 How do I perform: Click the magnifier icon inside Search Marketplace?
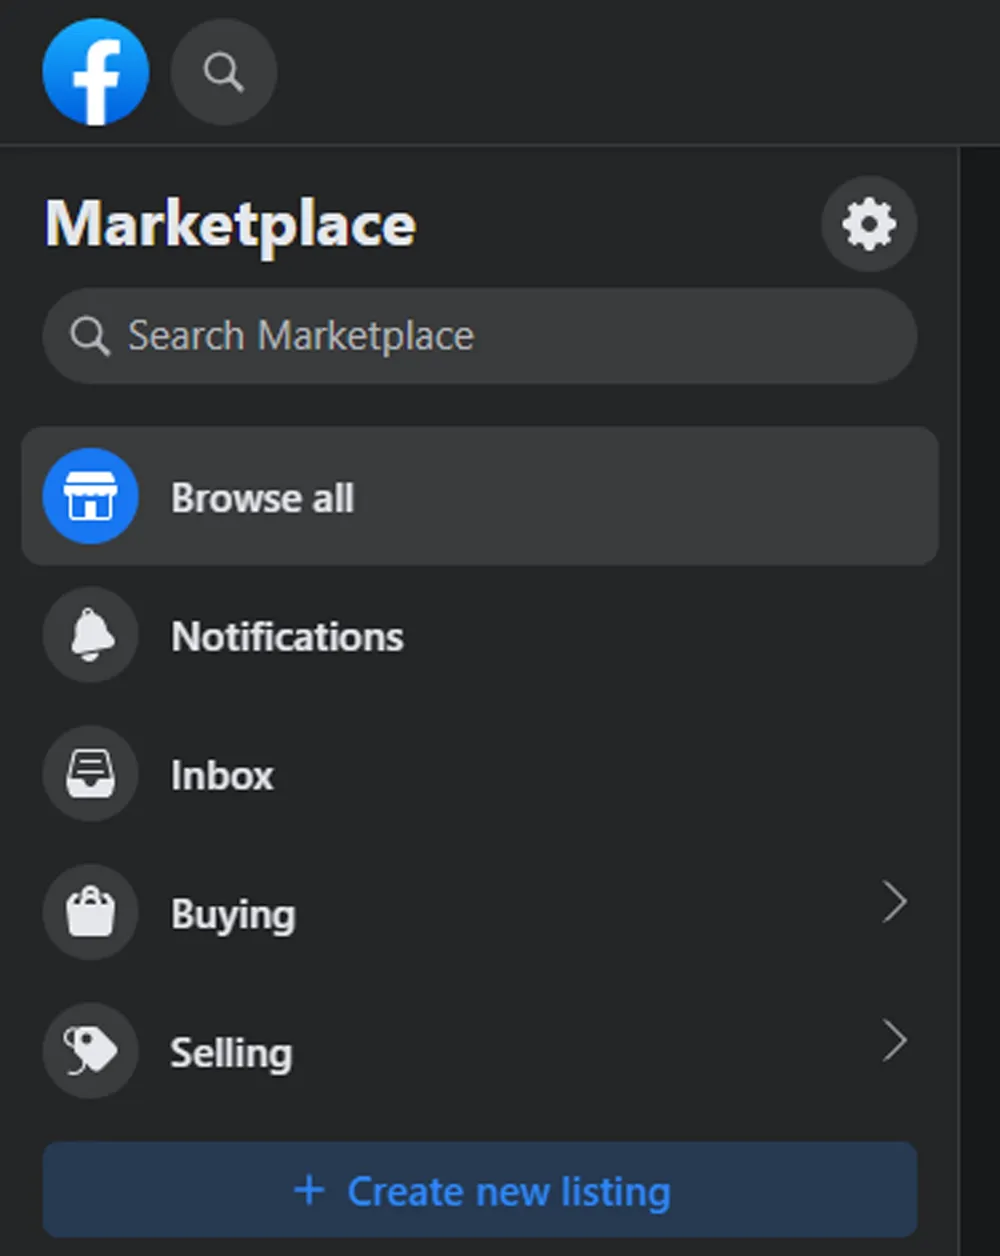click(x=90, y=337)
